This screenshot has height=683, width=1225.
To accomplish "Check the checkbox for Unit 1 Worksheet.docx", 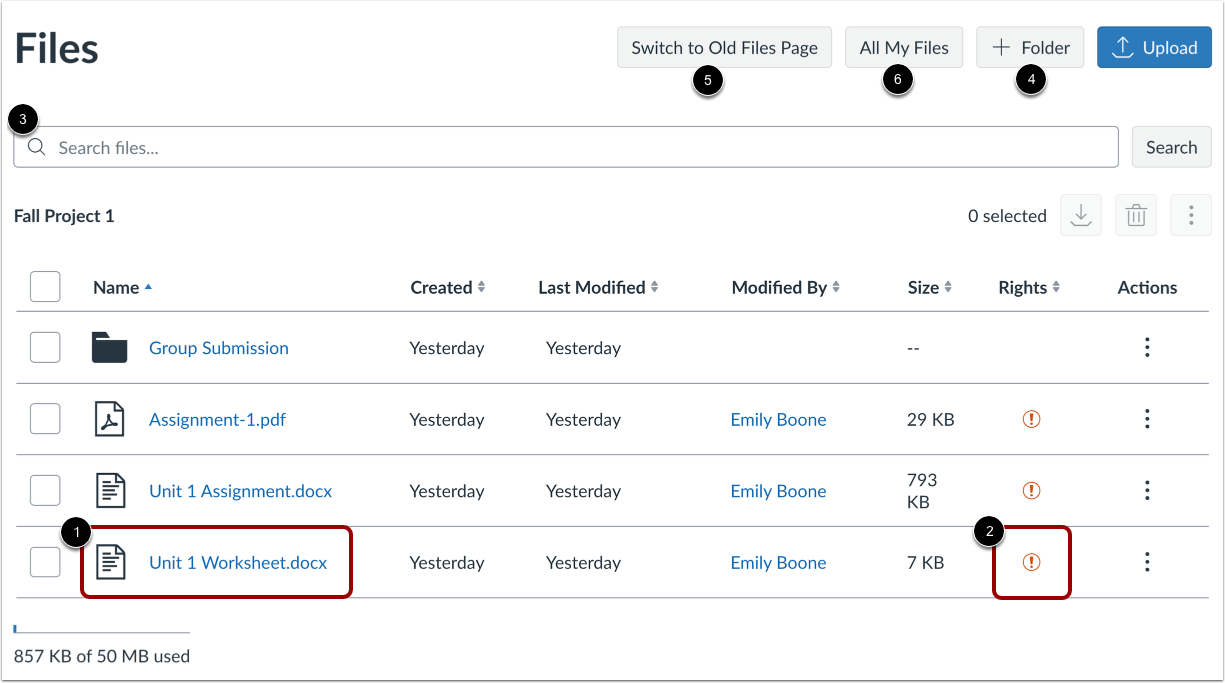I will tap(45, 562).
